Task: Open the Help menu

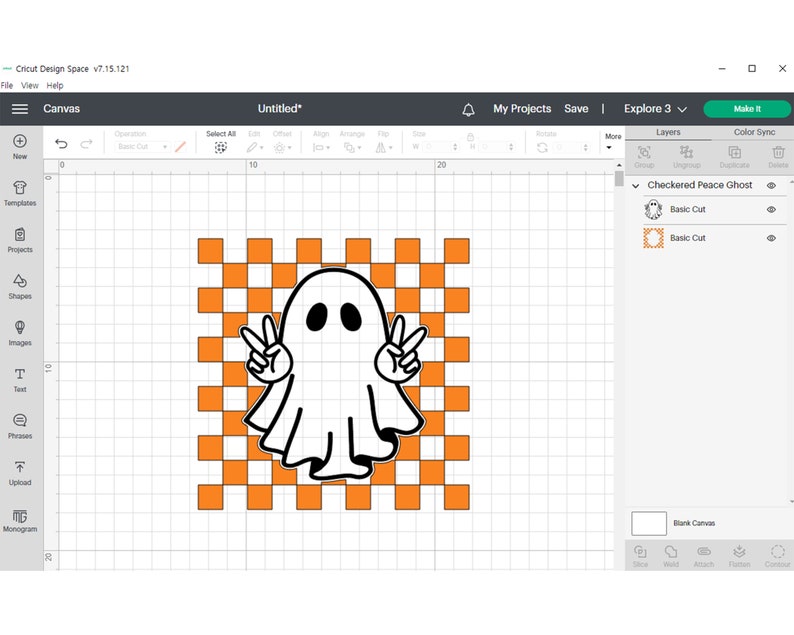Action: [x=55, y=86]
